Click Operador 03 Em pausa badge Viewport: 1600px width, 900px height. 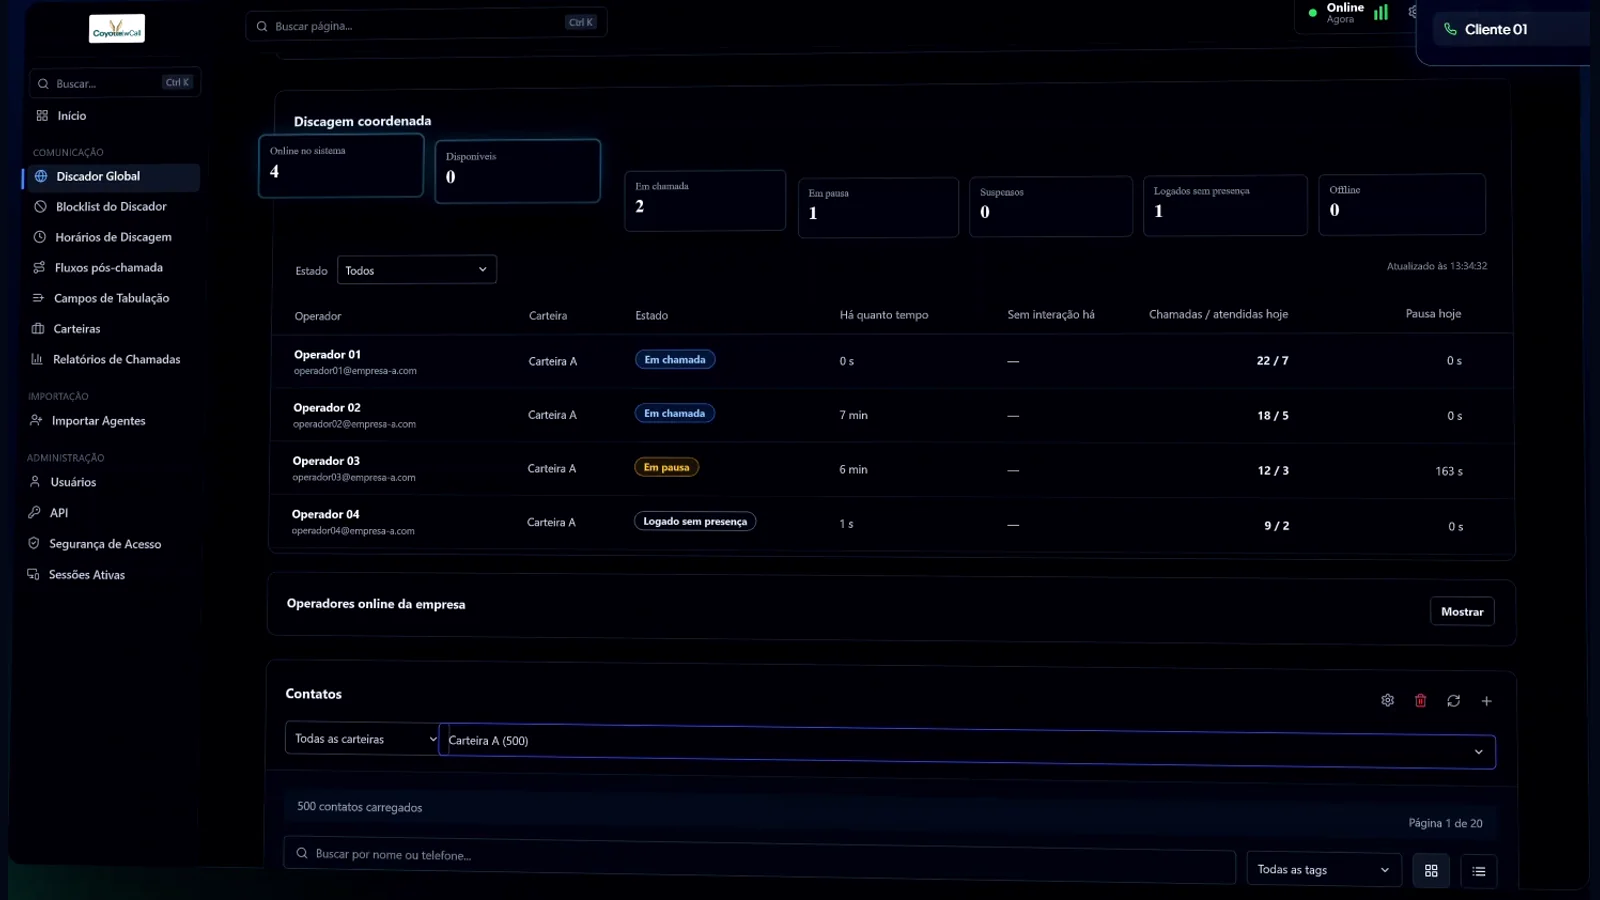[x=666, y=467]
